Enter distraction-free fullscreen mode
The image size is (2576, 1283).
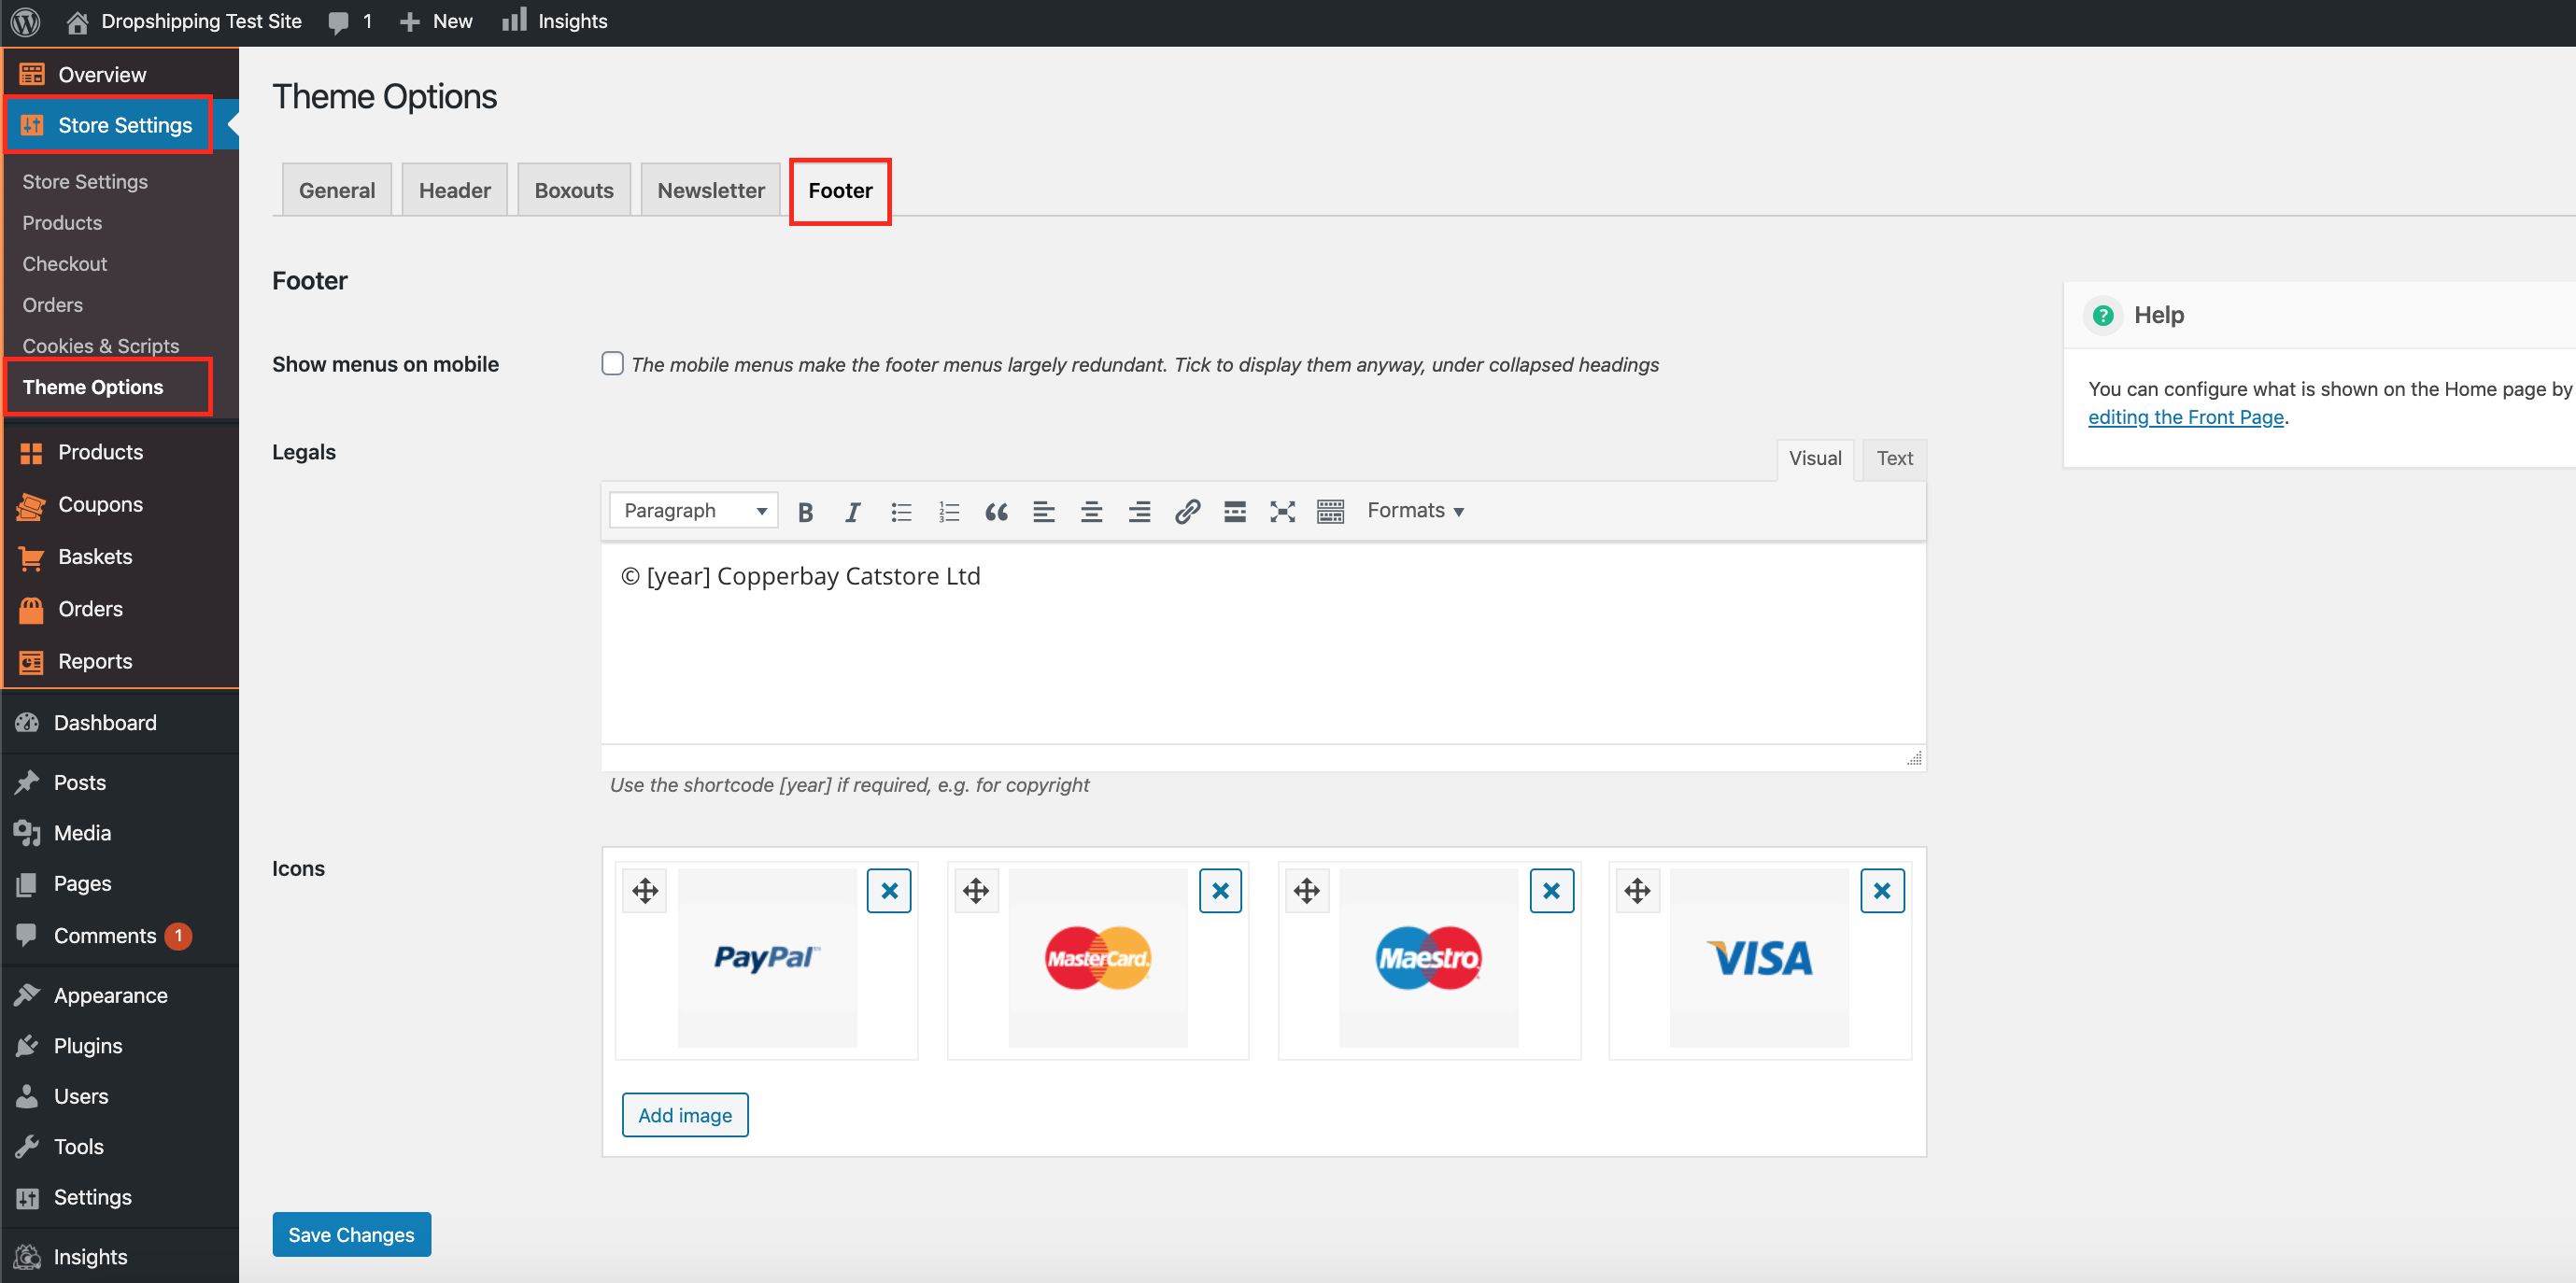click(1282, 512)
